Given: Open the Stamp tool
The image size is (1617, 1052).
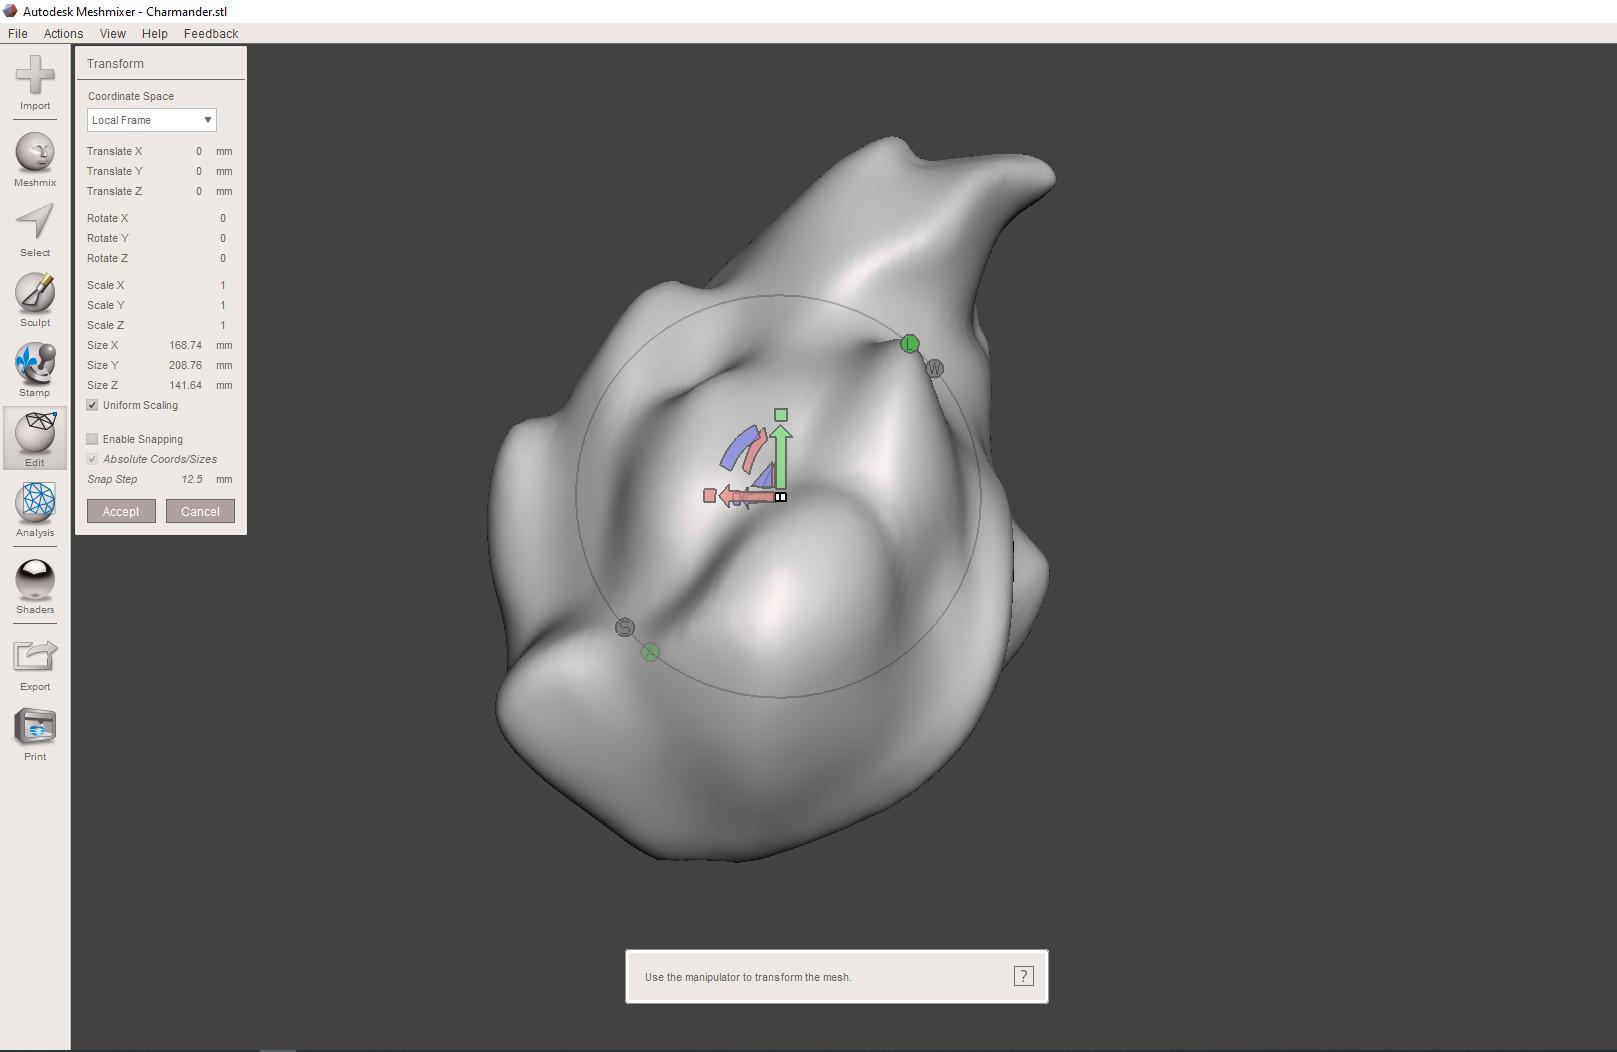Looking at the screenshot, I should pos(35,369).
